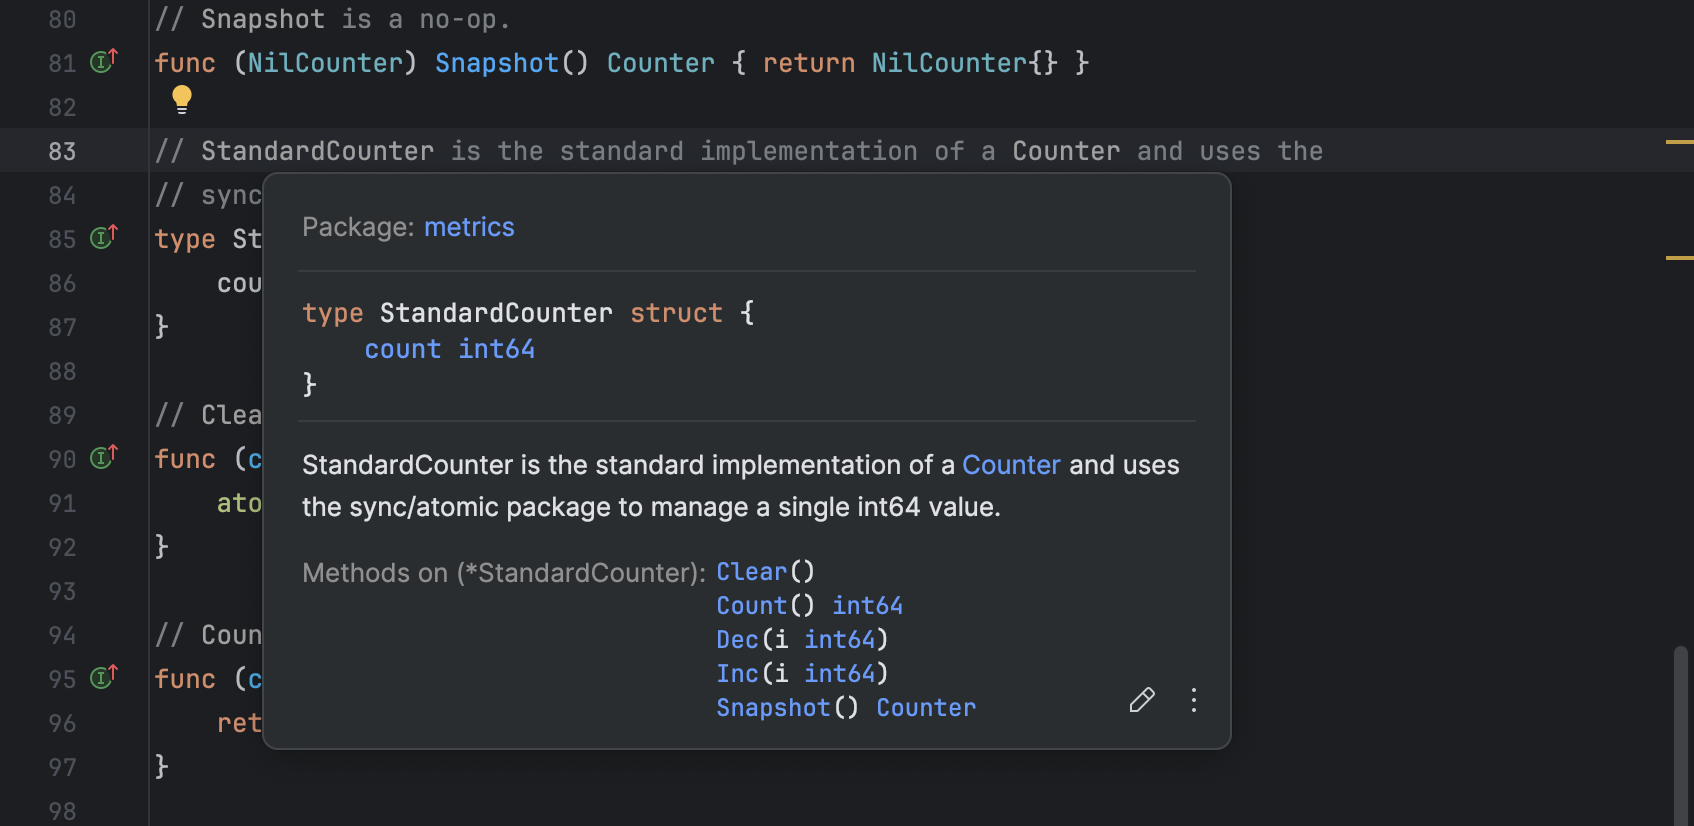Click the implements gutter icon on line 90
Image resolution: width=1694 pixels, height=826 pixels.
pos(104,458)
